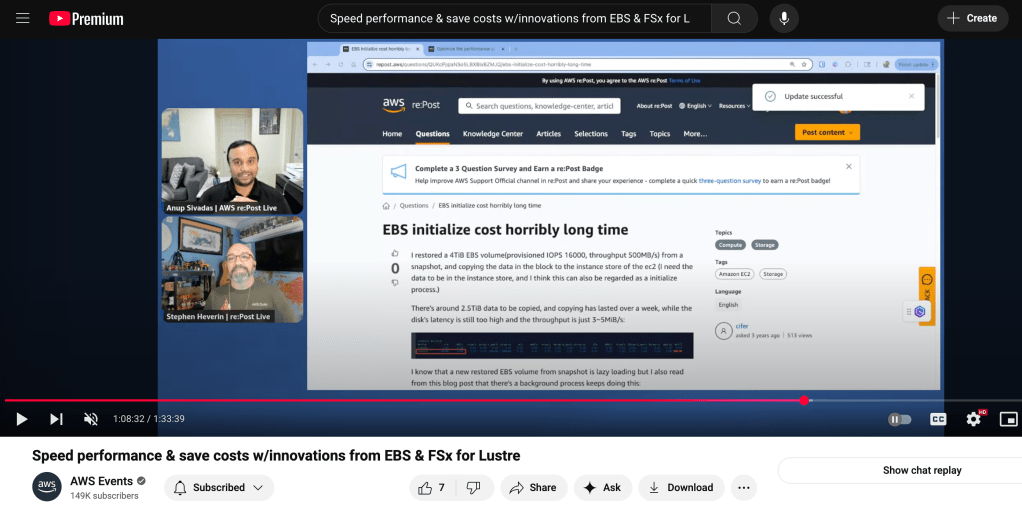Dislike the video
This screenshot has width=1022, height=505.
(x=474, y=488)
